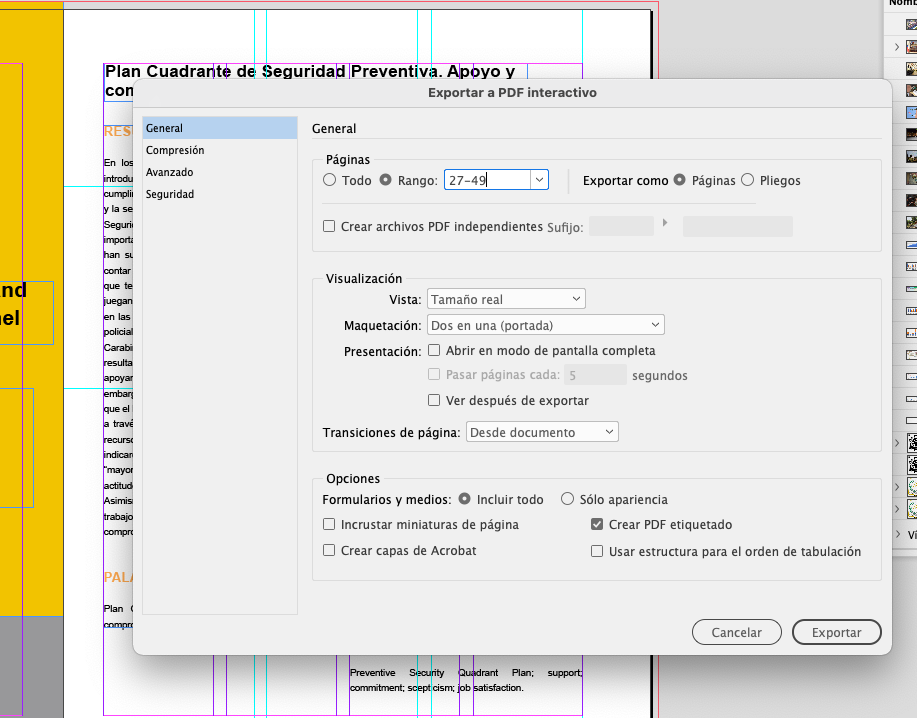The width and height of the screenshot is (917, 718).
Task: Enable Crear capas de Acrobat checkbox
Action: point(329,550)
